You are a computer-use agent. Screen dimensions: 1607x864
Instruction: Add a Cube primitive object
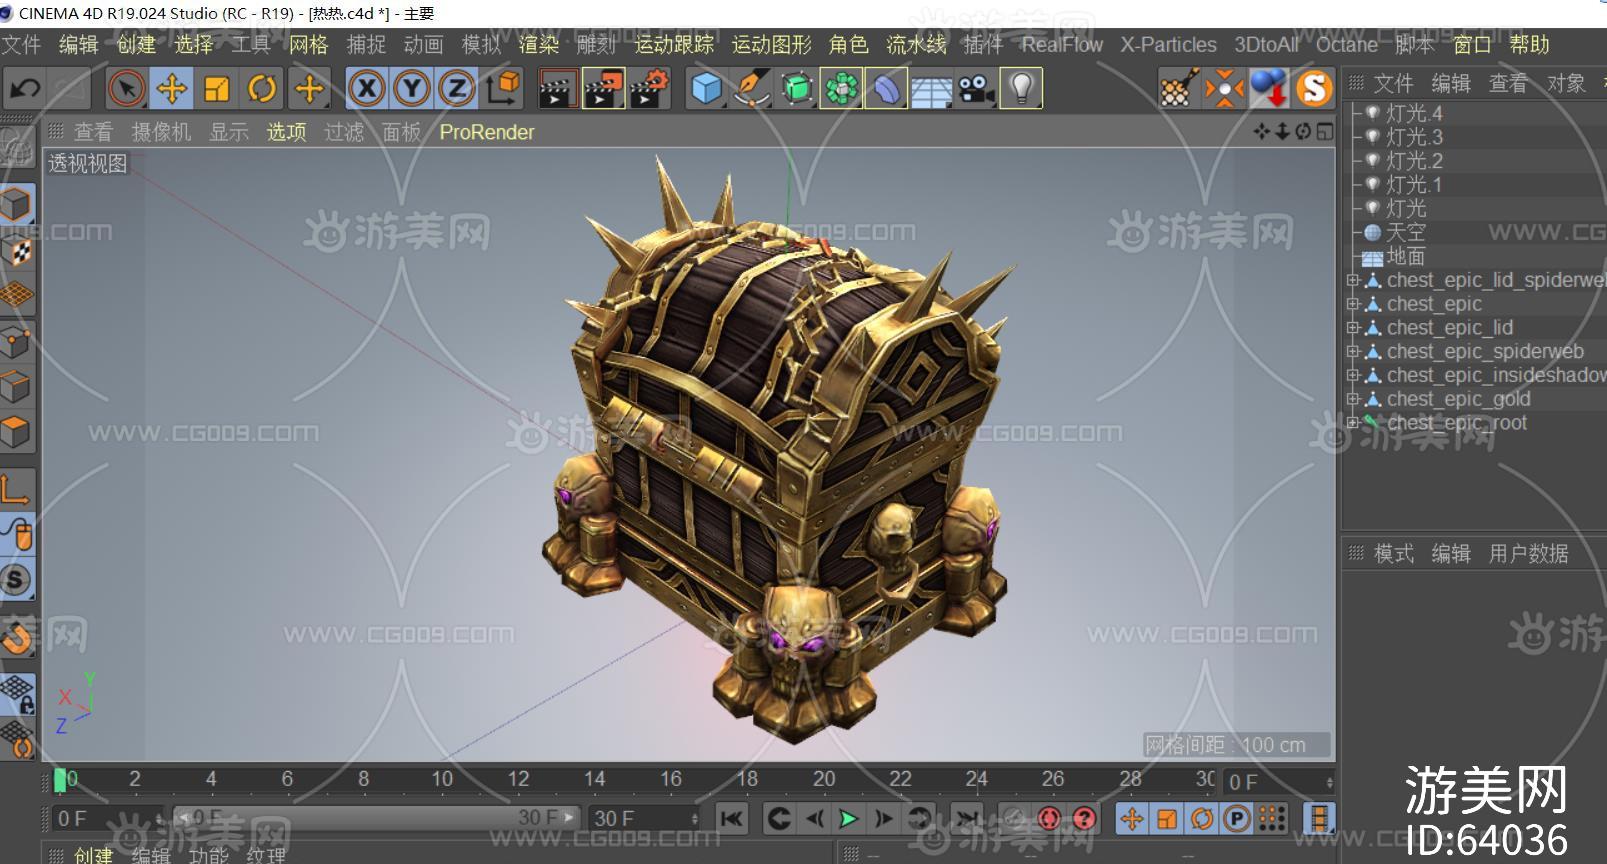pyautogui.click(x=707, y=89)
